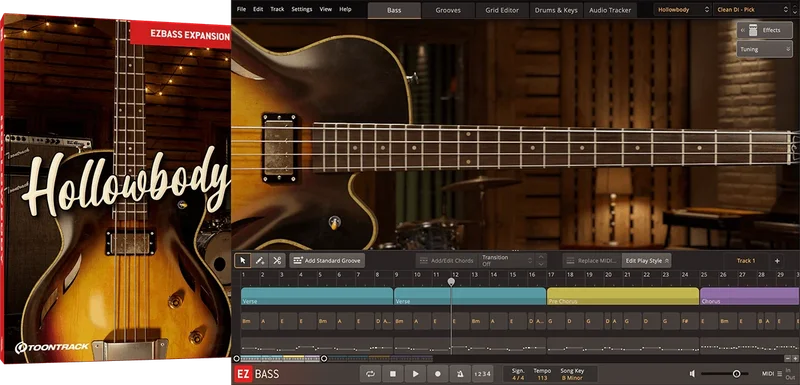Switch to the Audio Tracker tab
The height and width of the screenshot is (385, 800).
coord(610,10)
